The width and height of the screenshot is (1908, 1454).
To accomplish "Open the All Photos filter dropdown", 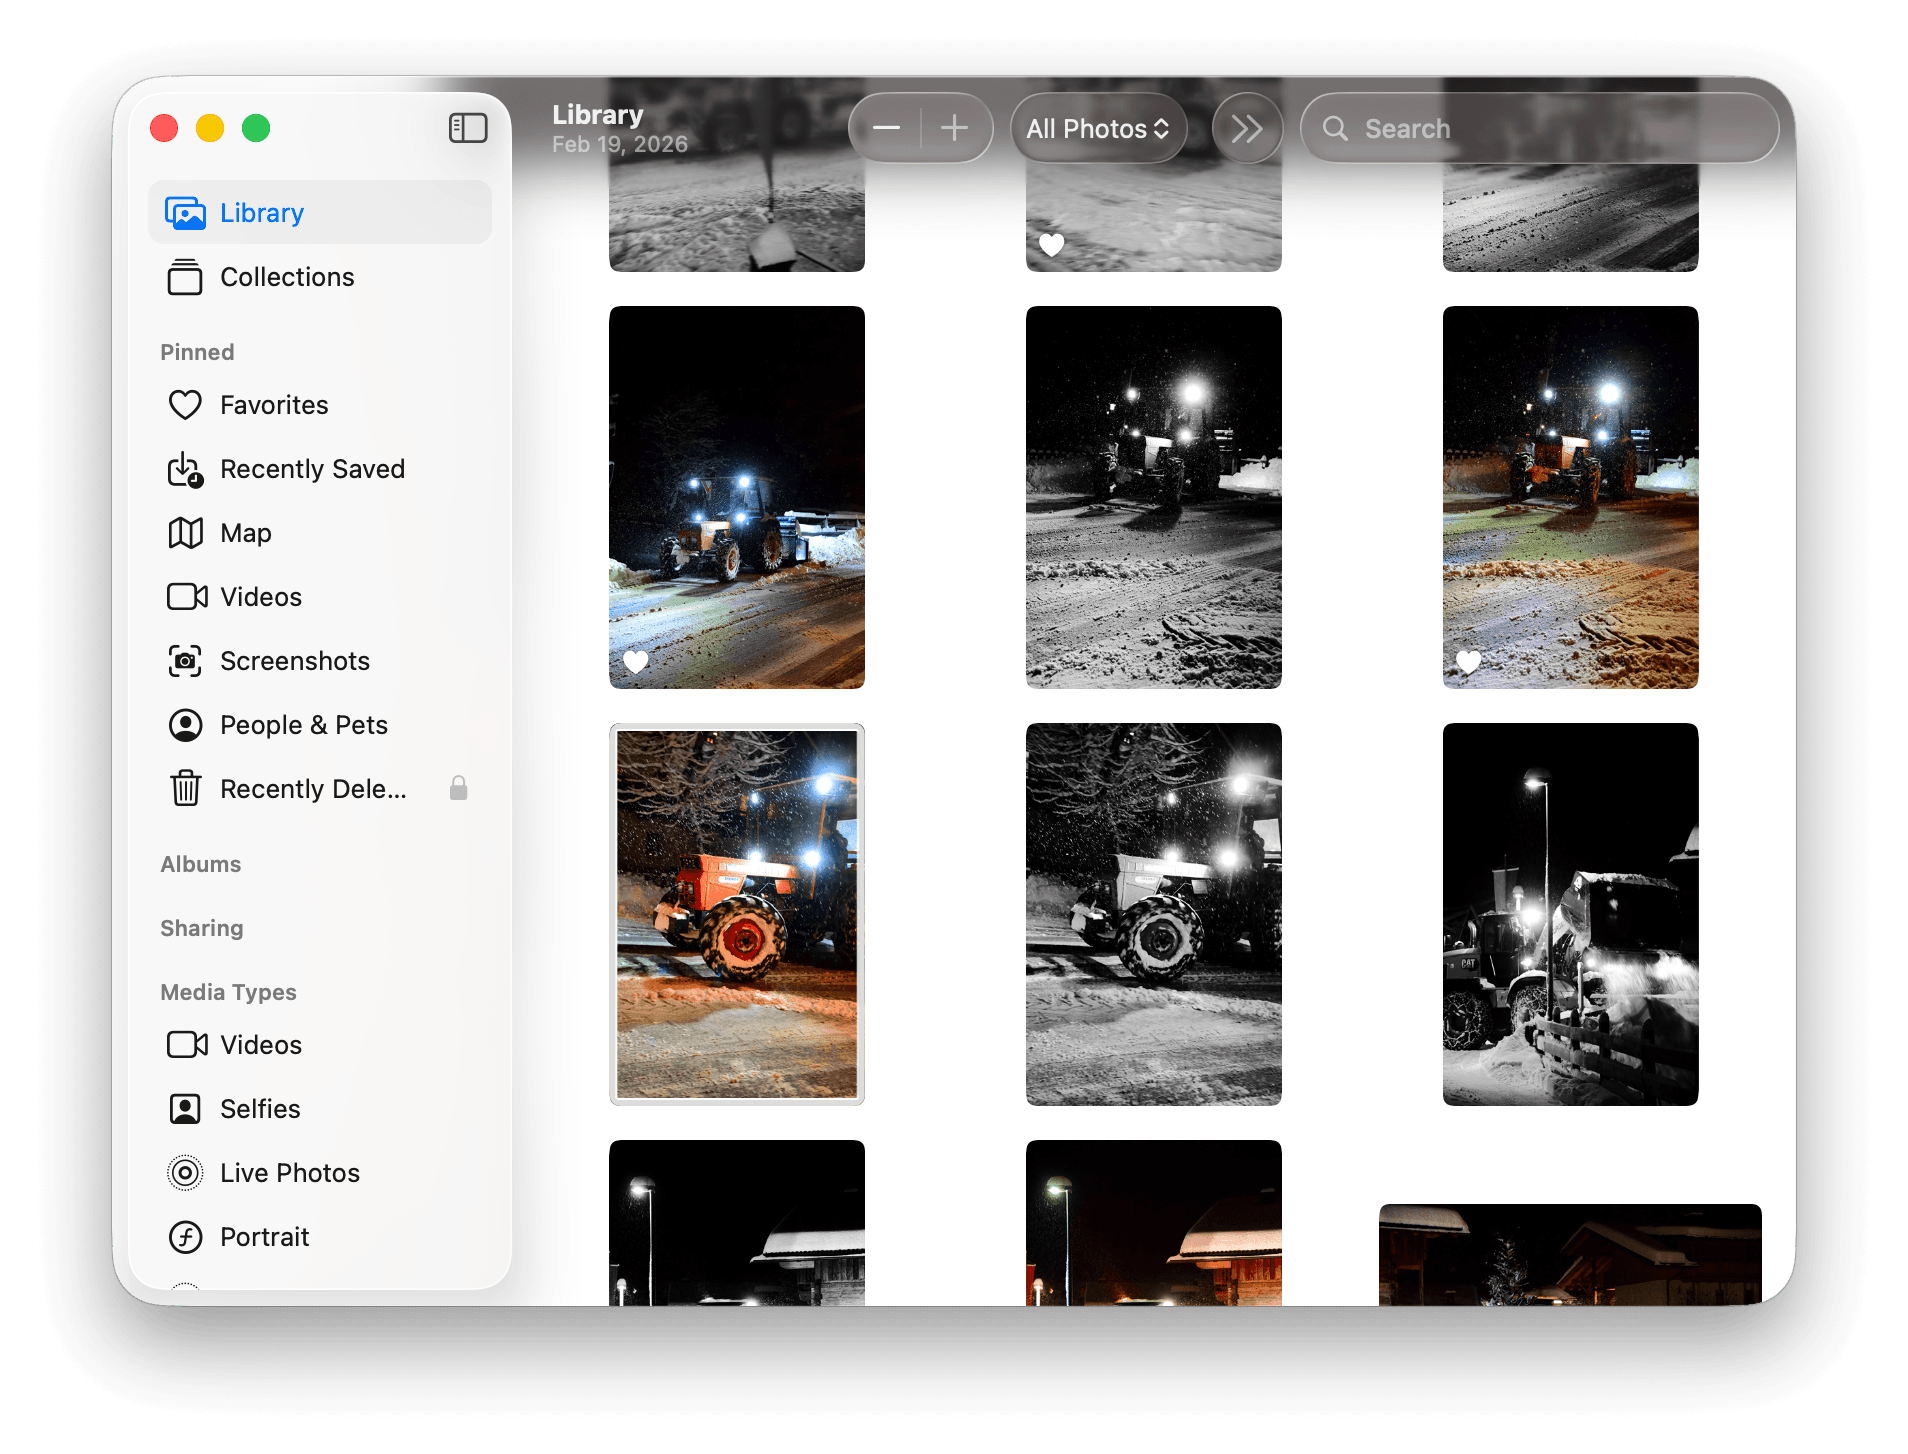I will [x=1097, y=128].
